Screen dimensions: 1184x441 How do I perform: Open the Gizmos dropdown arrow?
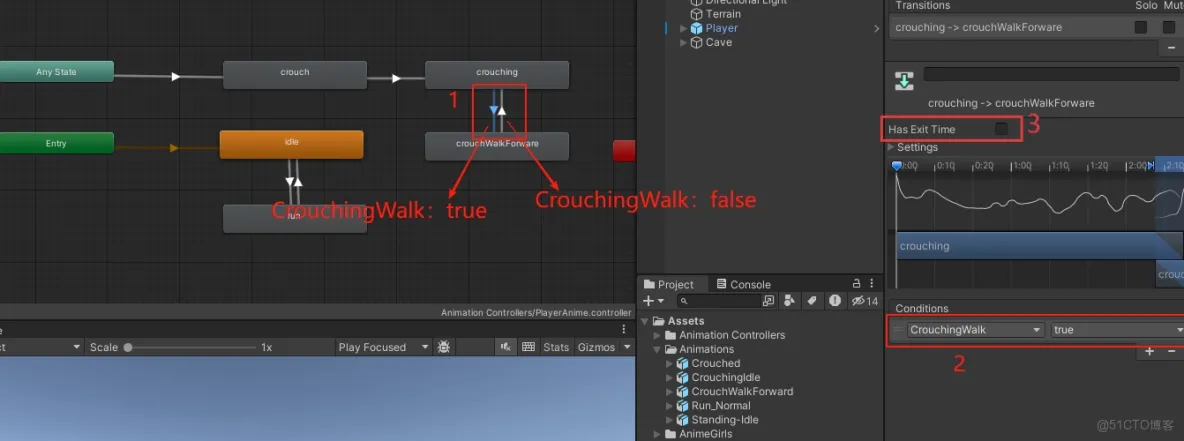click(627, 347)
